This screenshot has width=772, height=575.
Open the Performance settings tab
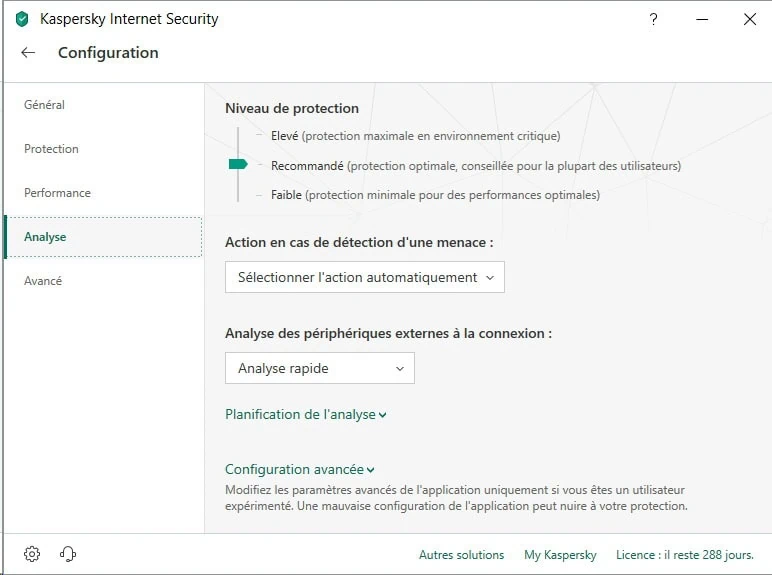click(57, 193)
